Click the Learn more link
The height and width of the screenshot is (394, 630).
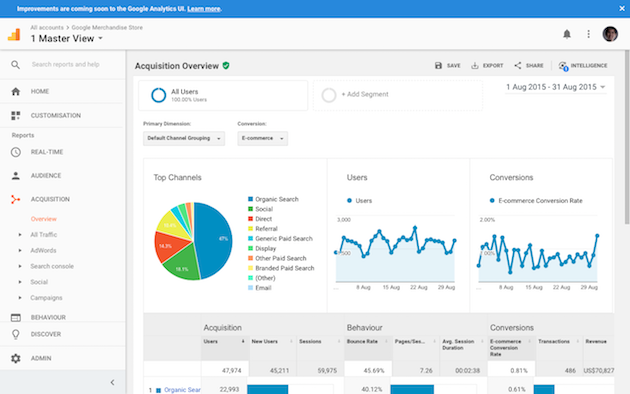[x=204, y=9]
